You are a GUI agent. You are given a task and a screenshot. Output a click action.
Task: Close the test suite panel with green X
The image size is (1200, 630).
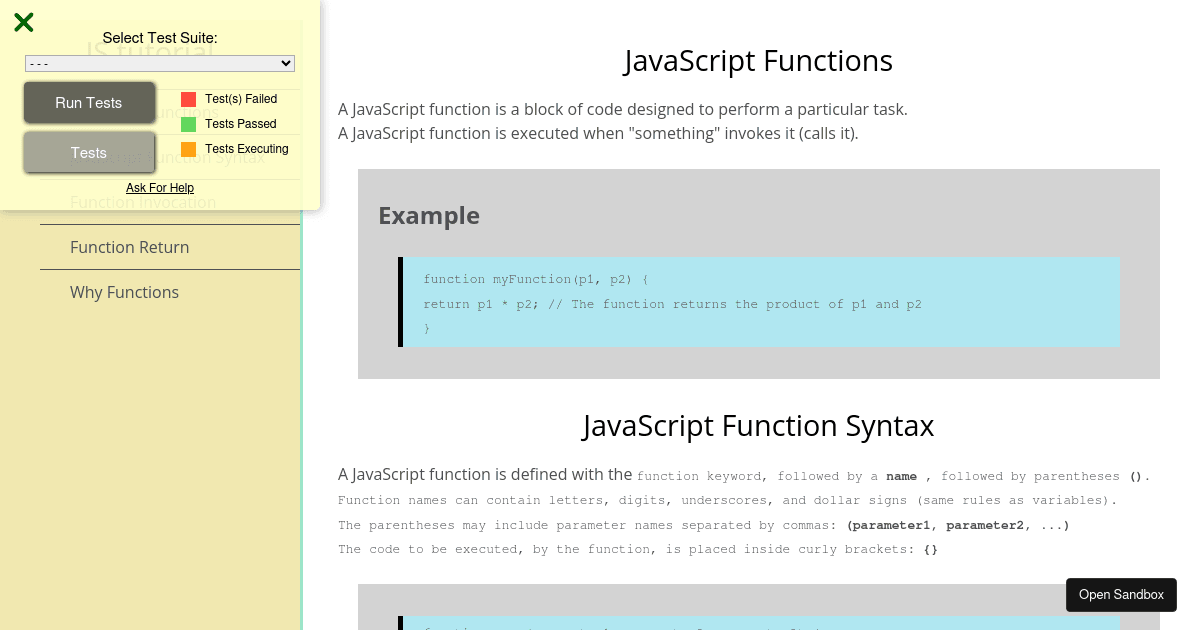pyautogui.click(x=24, y=22)
